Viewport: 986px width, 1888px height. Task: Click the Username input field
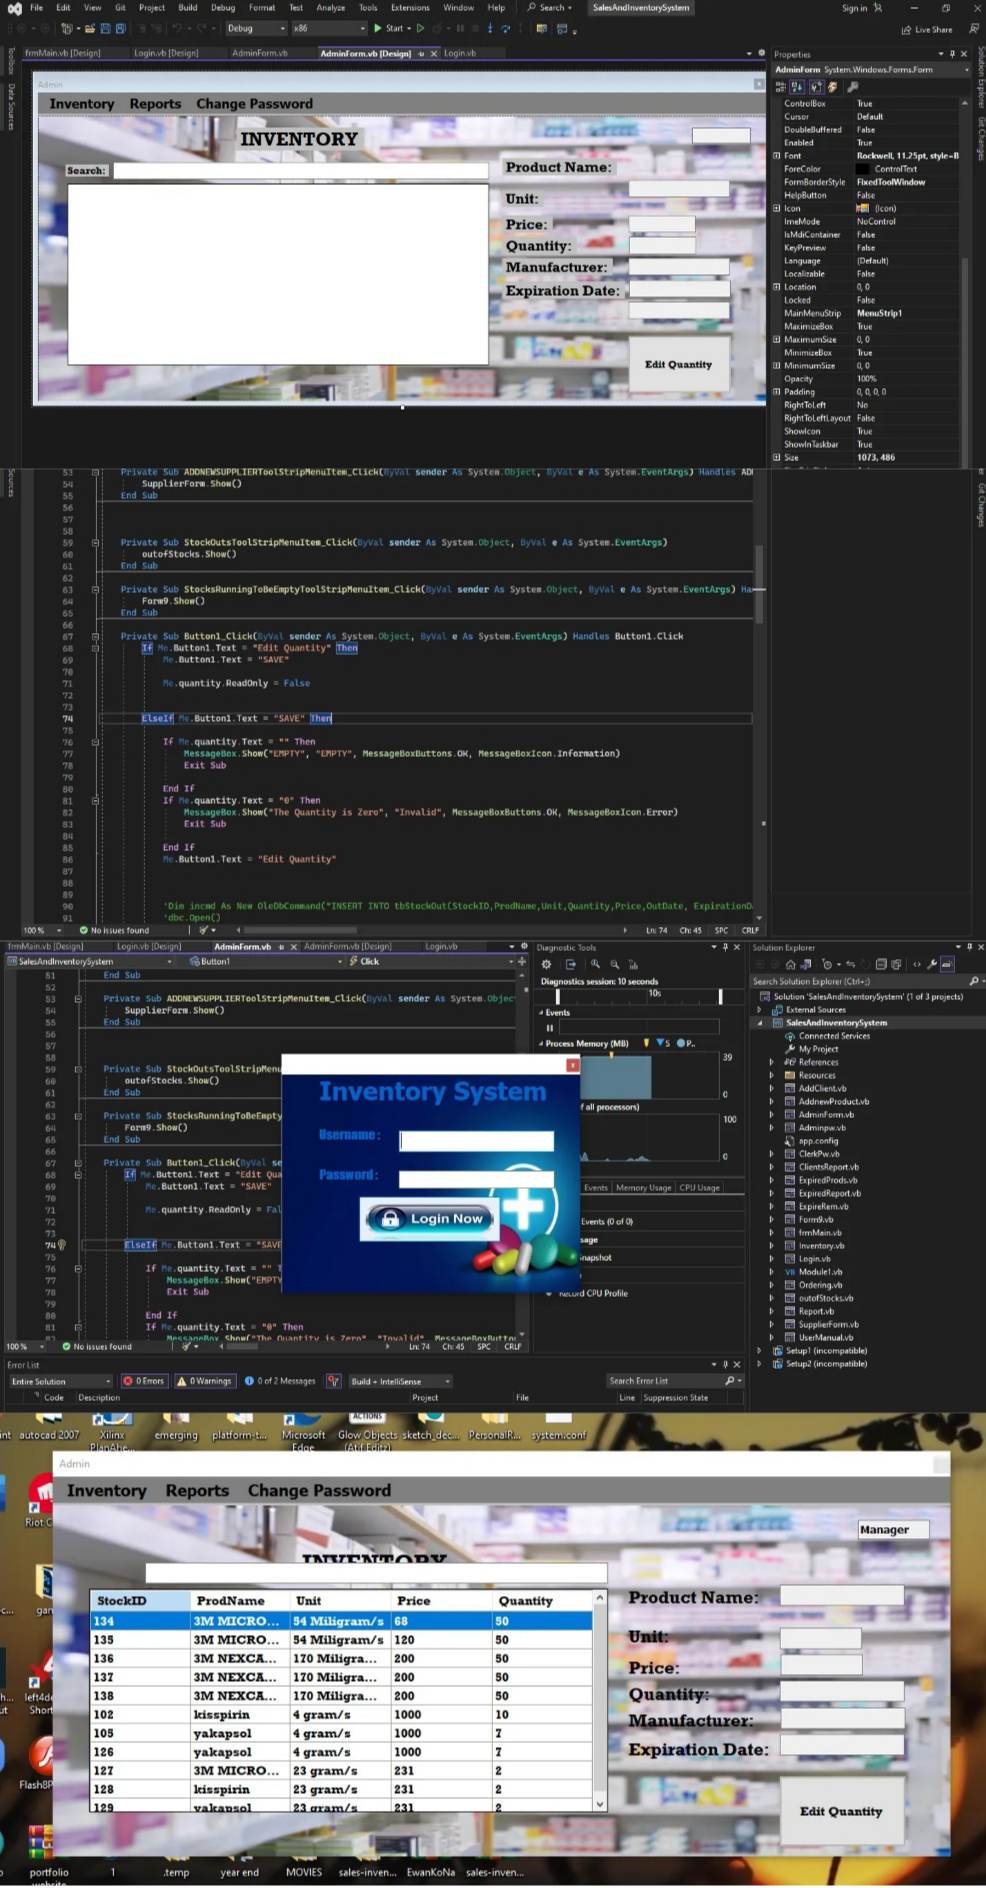pyautogui.click(x=476, y=1139)
